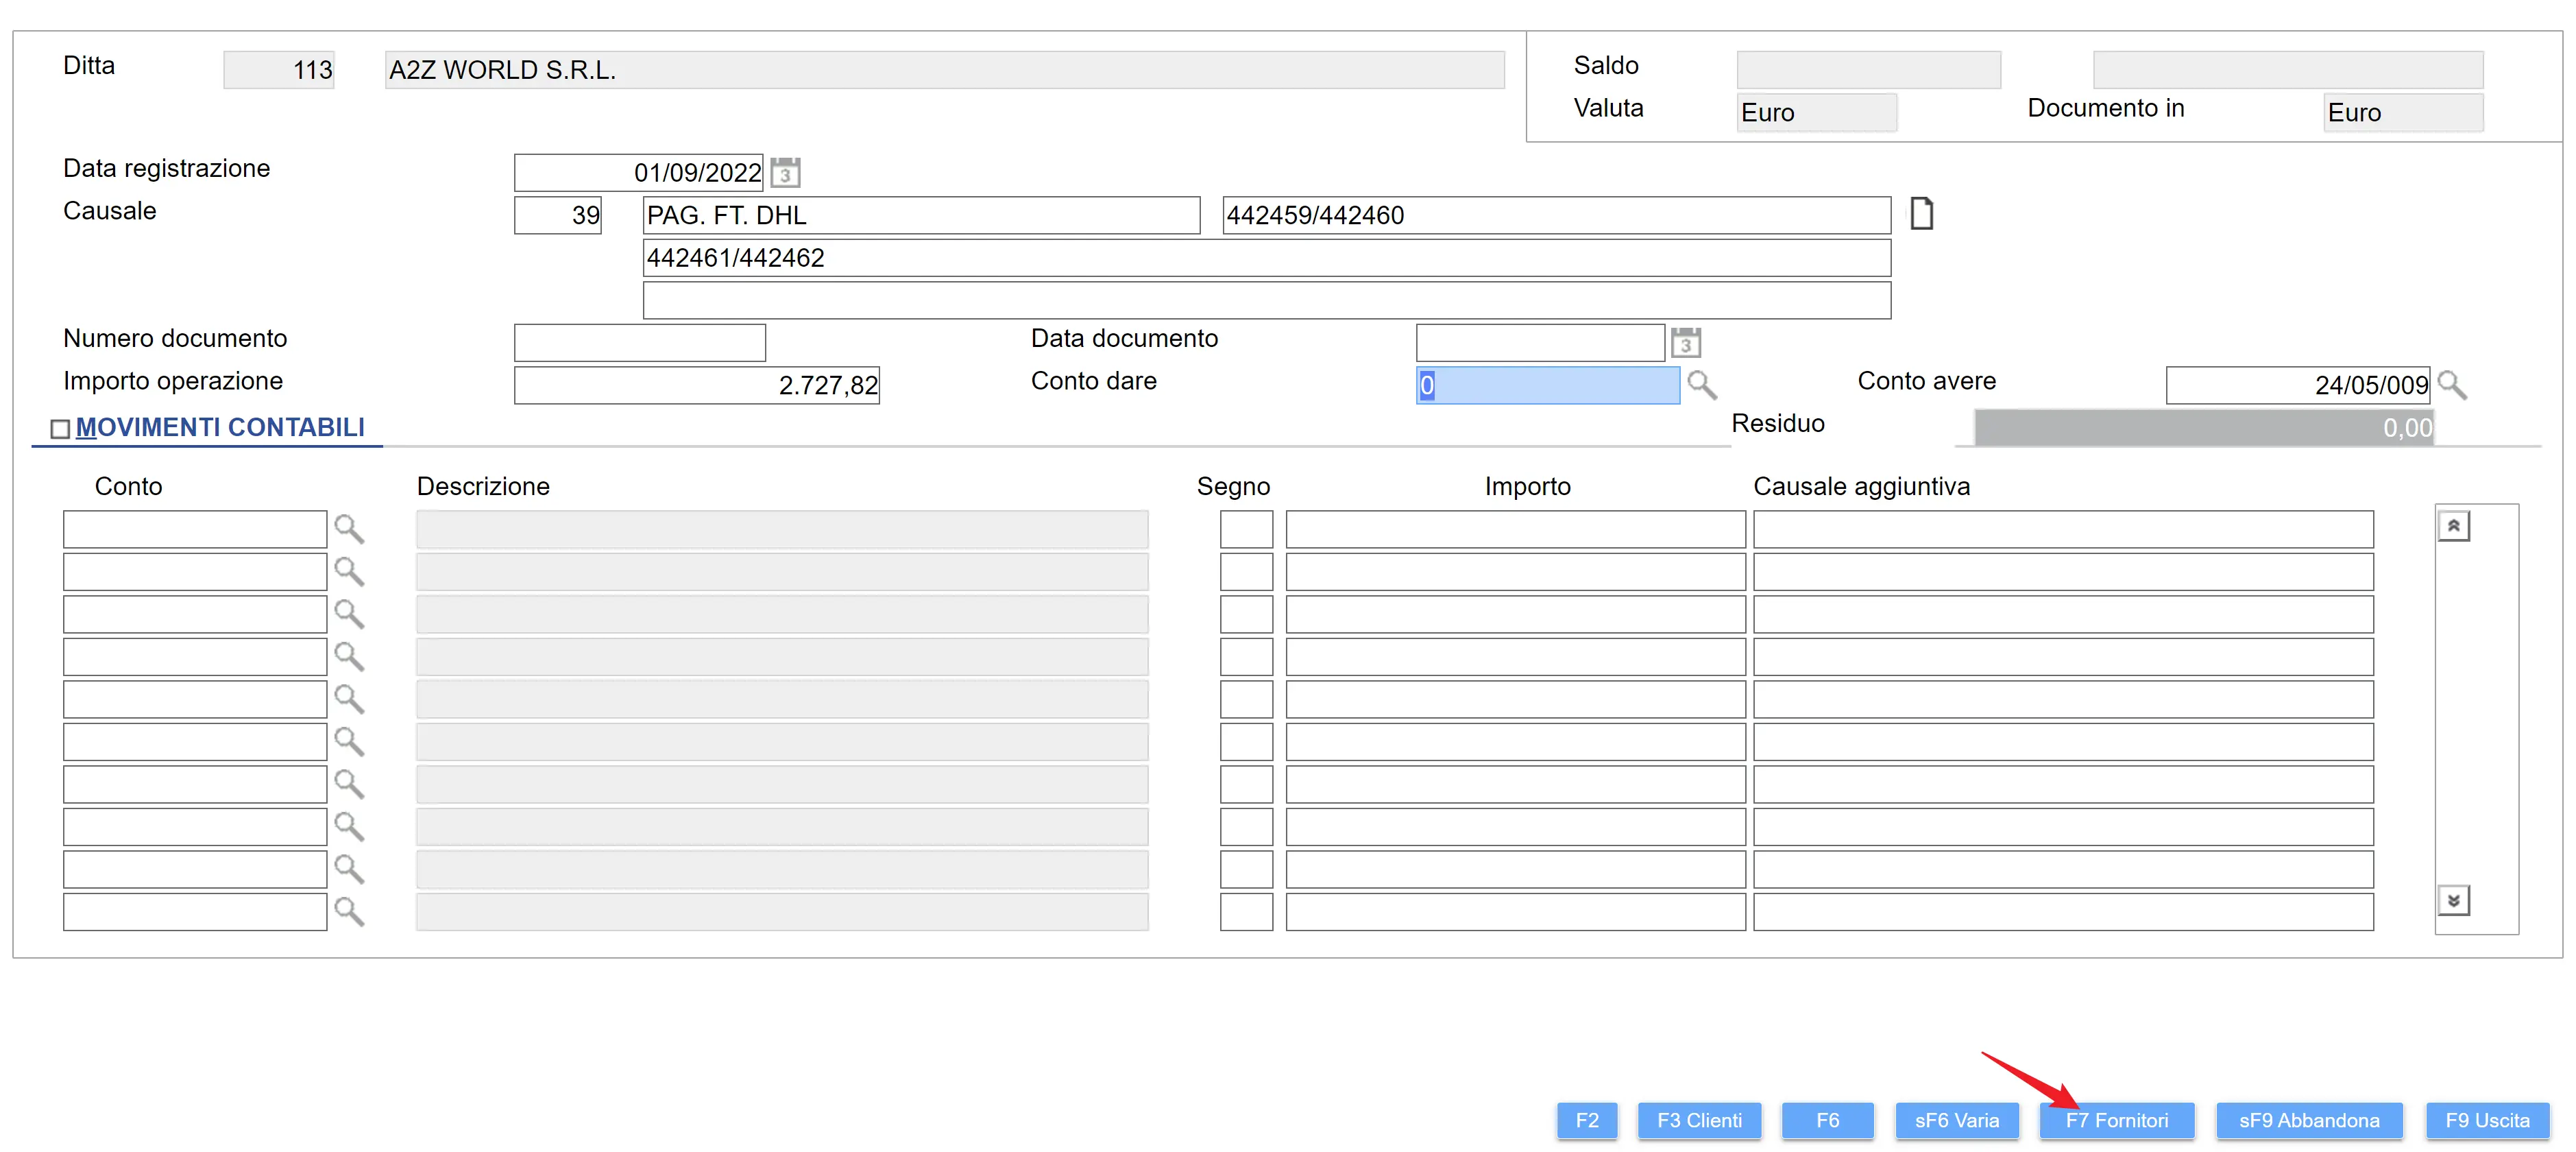Image resolution: width=2576 pixels, height=1152 pixels.
Task: Click last row Conto search magnifier
Action: tap(348, 911)
